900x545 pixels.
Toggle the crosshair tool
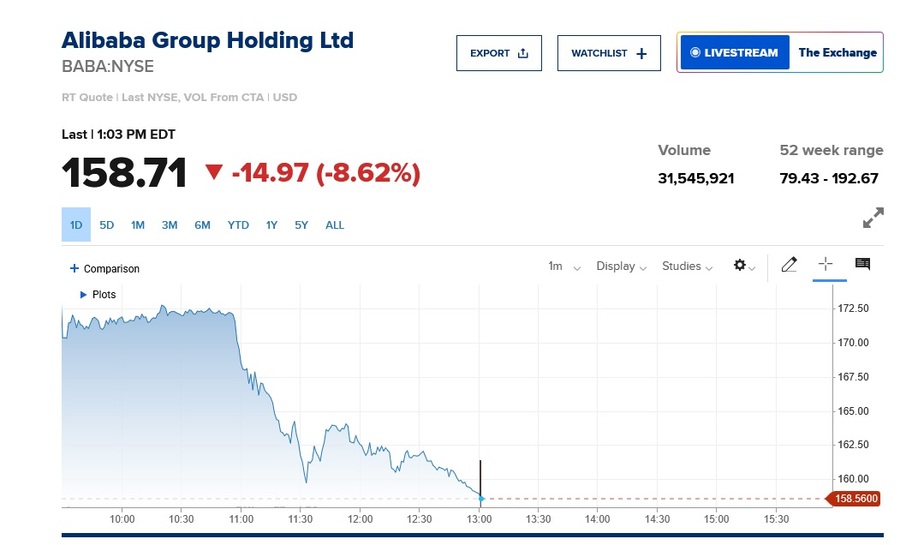[x=826, y=265]
